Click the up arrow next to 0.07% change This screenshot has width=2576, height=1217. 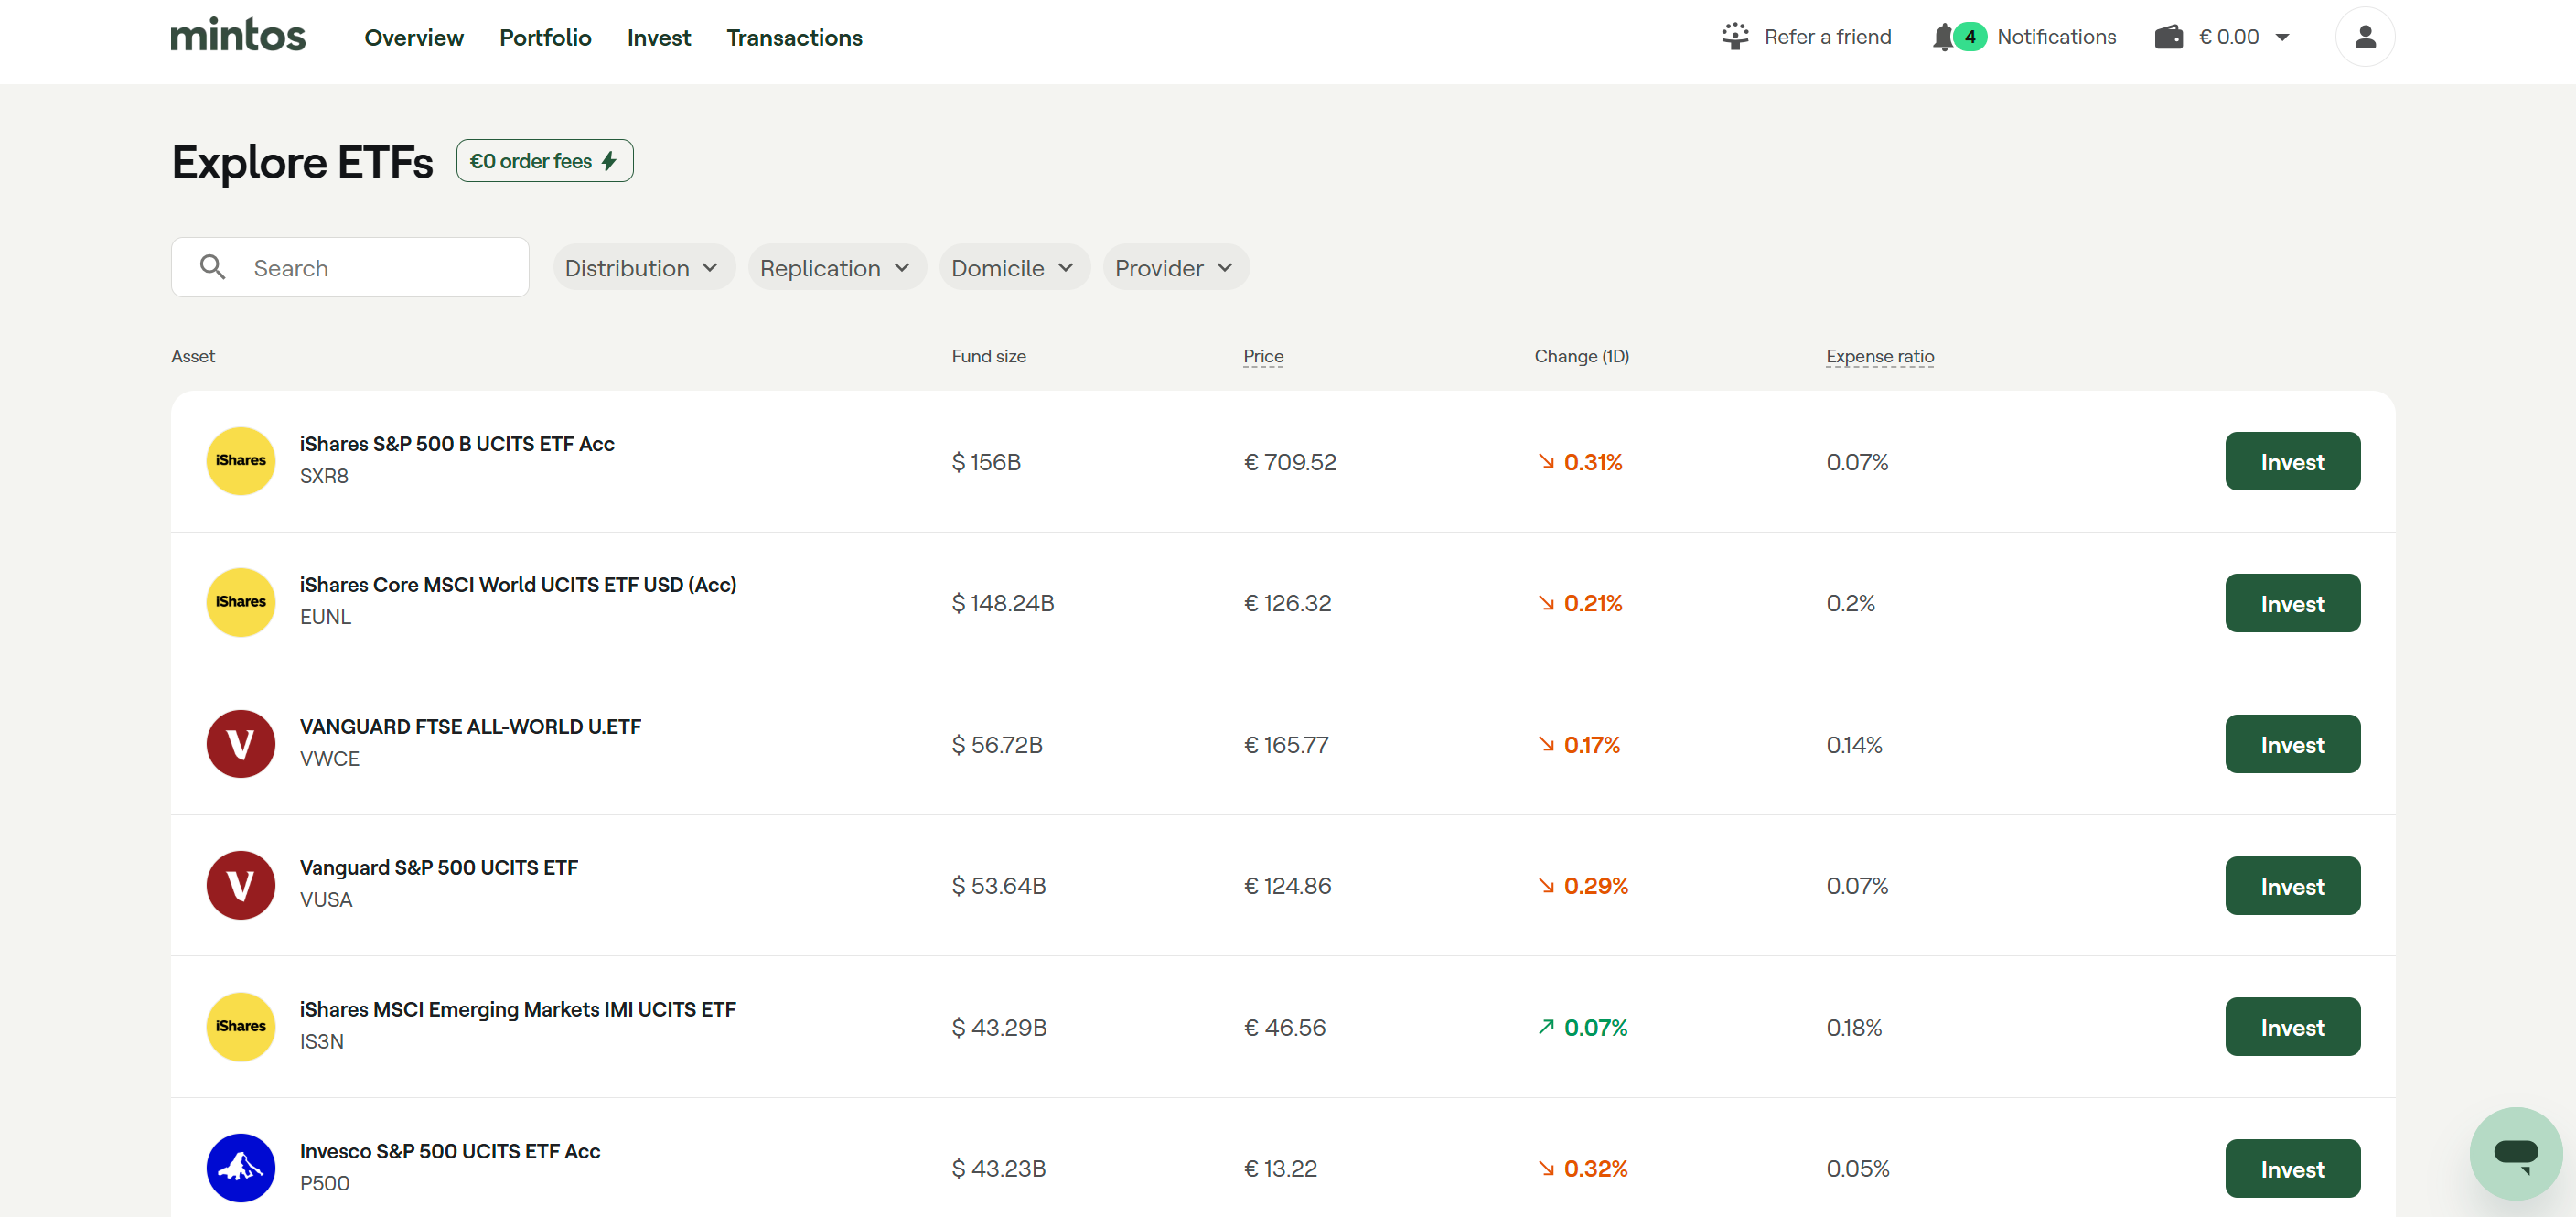point(1546,1027)
